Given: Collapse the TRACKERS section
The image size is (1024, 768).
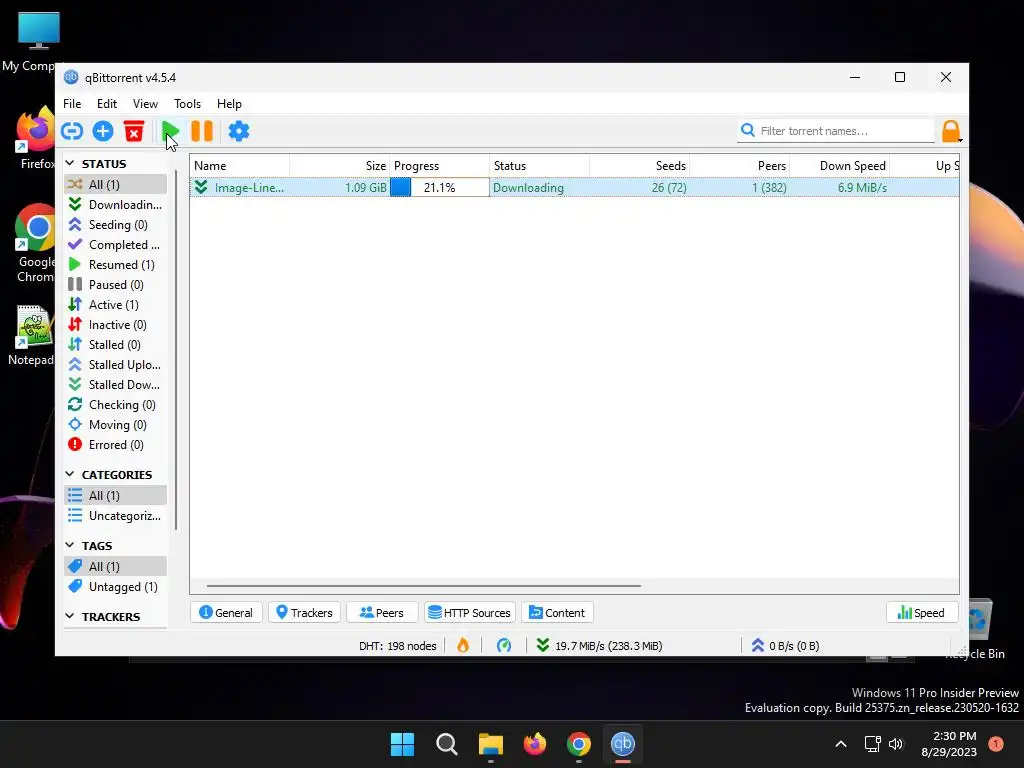Looking at the screenshot, I should pos(70,616).
